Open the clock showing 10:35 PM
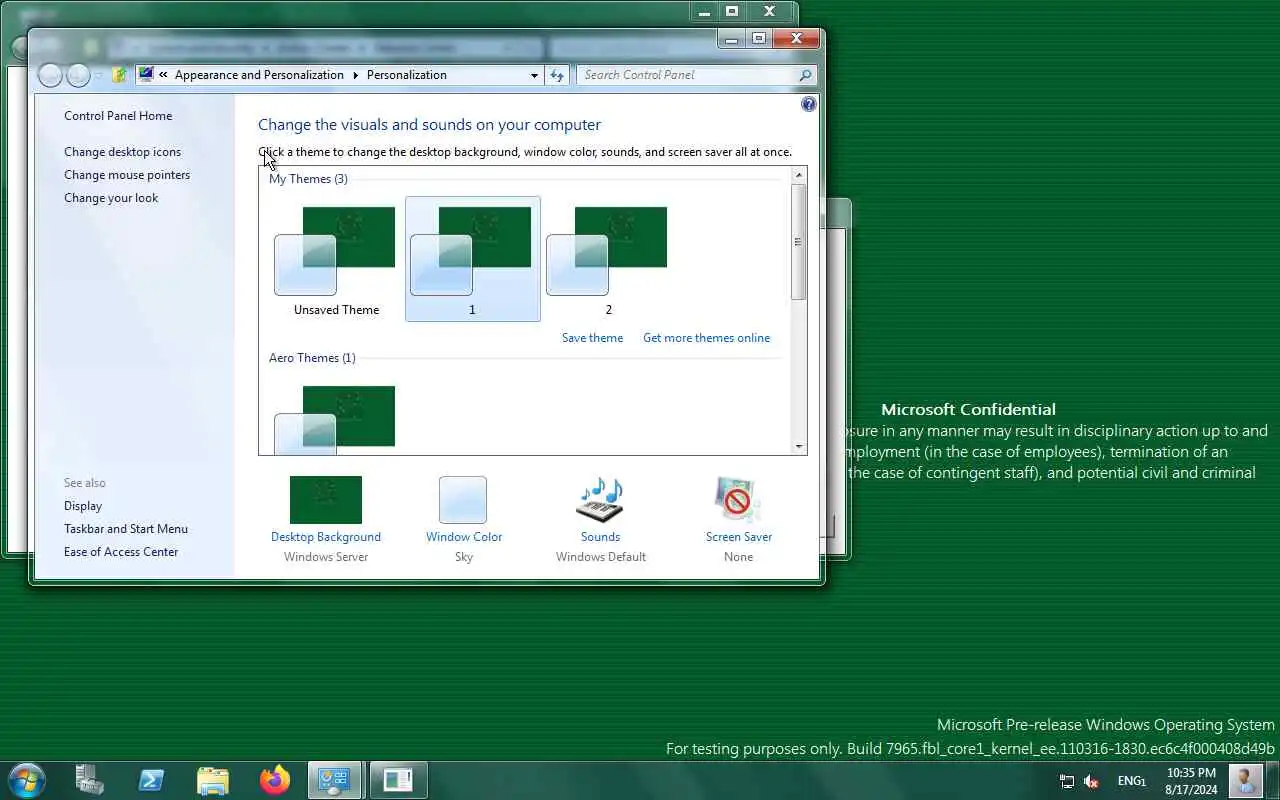 point(1191,781)
